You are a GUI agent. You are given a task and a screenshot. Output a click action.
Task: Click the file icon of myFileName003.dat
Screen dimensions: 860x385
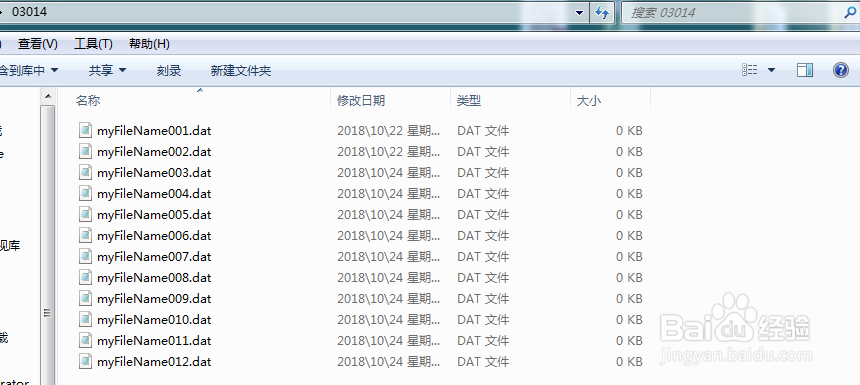[85, 173]
